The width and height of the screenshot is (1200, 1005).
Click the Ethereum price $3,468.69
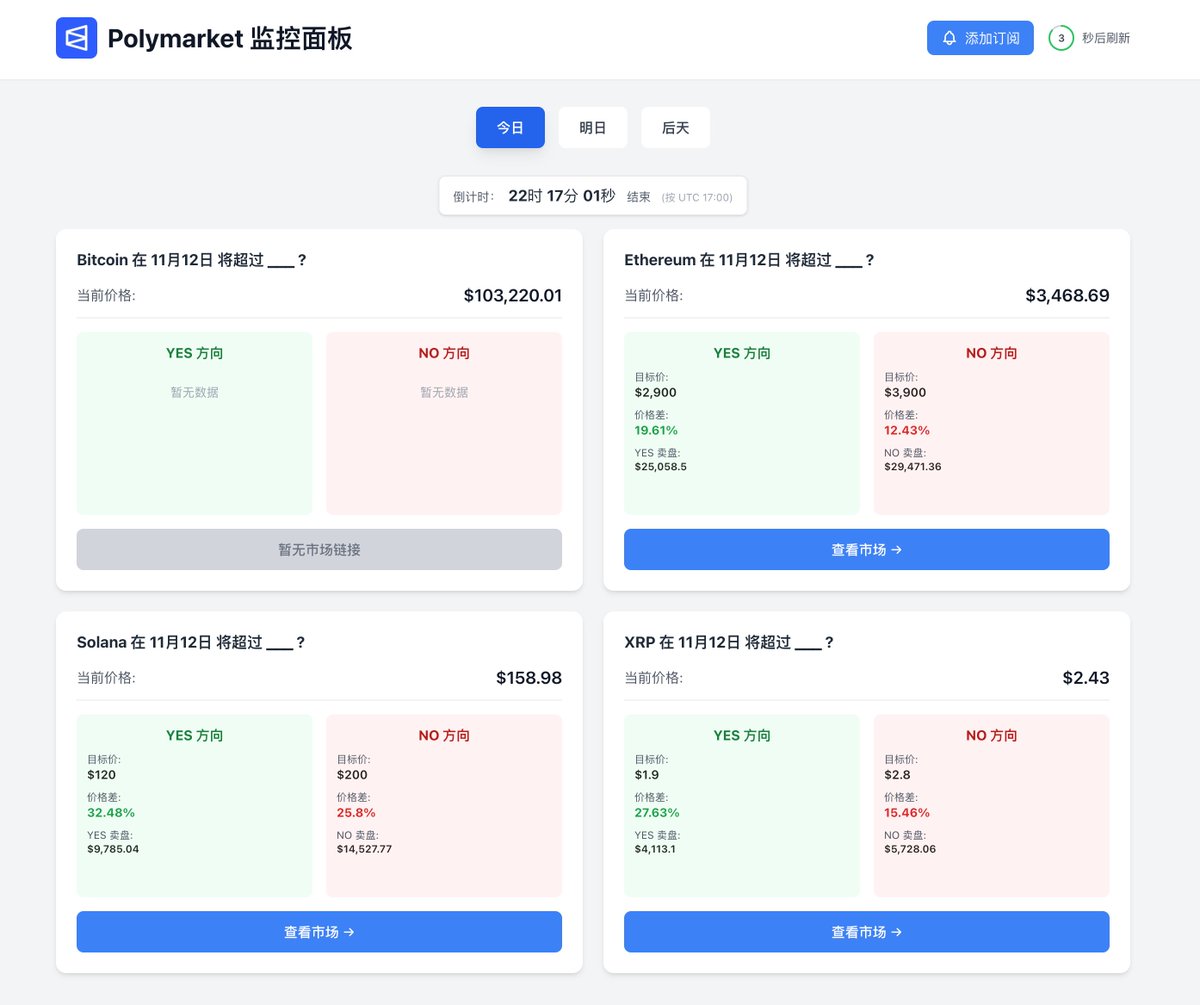[x=1067, y=296]
